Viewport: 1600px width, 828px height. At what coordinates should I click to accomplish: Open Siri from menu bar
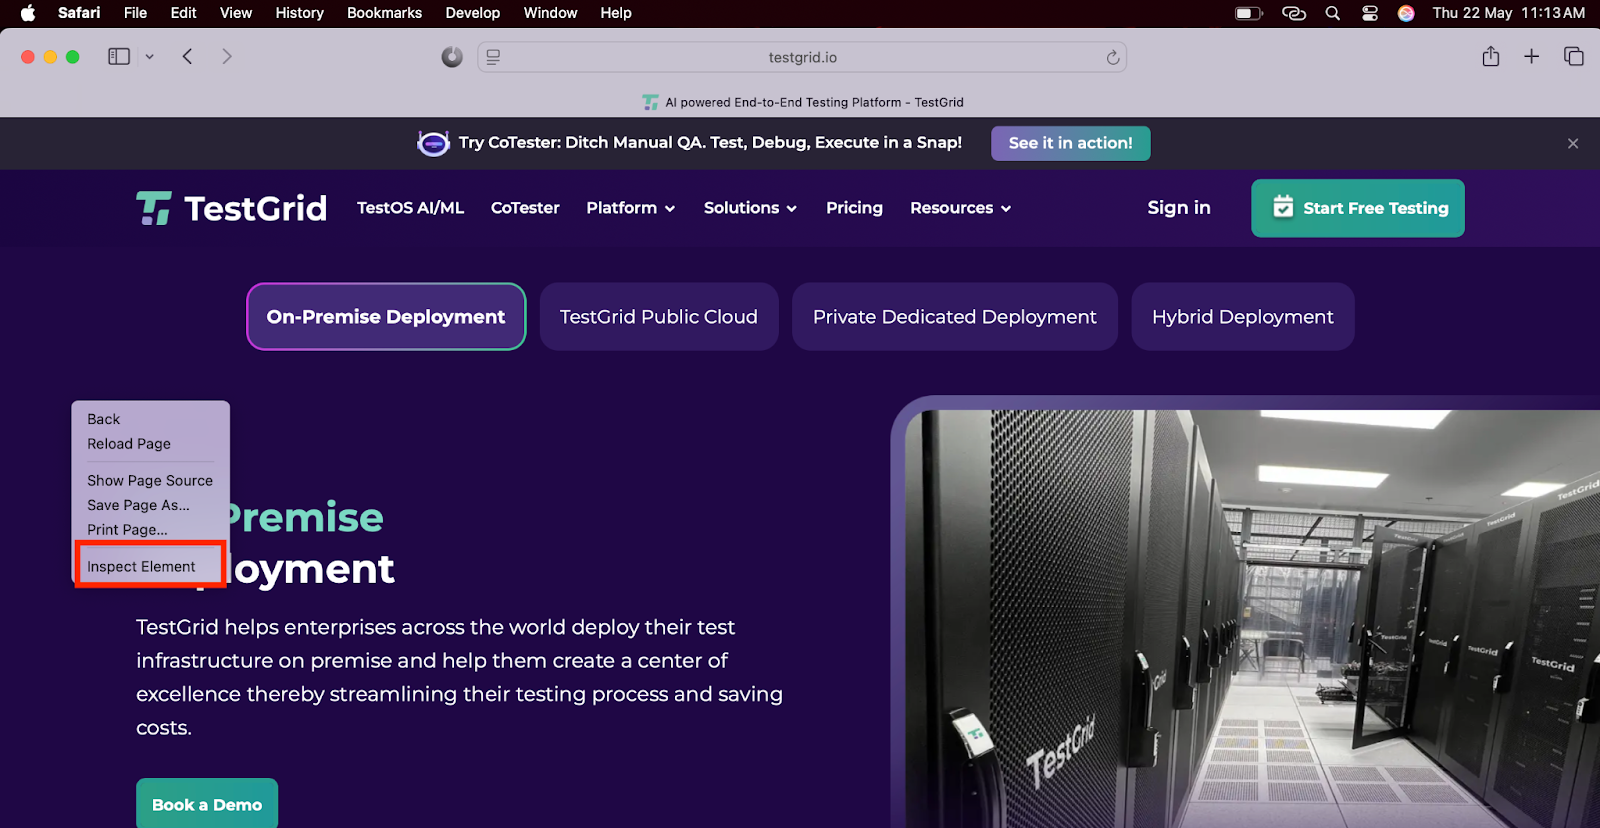pyautogui.click(x=1406, y=13)
